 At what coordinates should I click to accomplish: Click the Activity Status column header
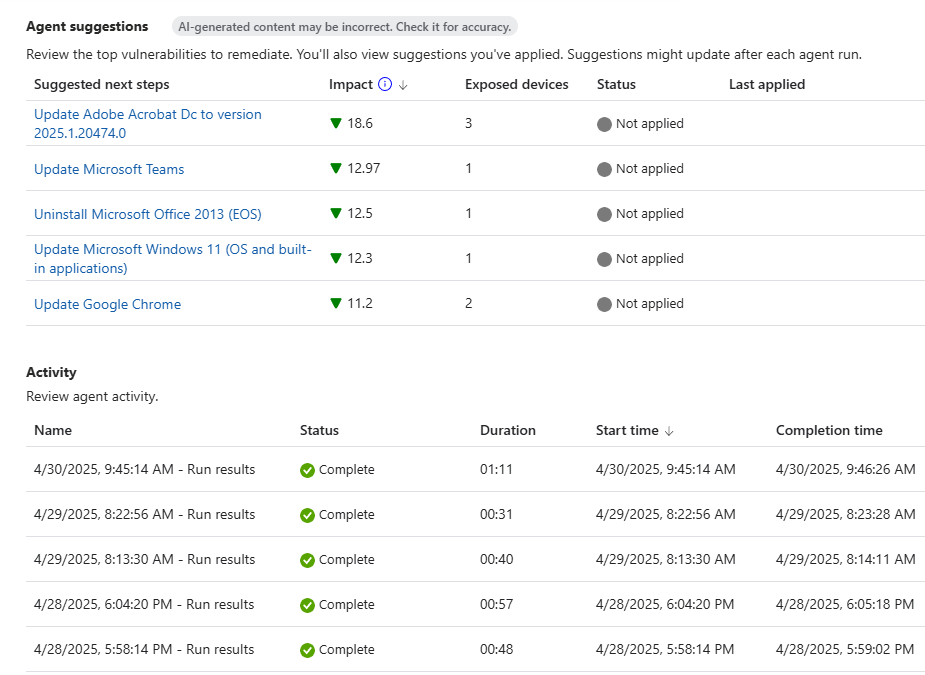[x=319, y=430]
